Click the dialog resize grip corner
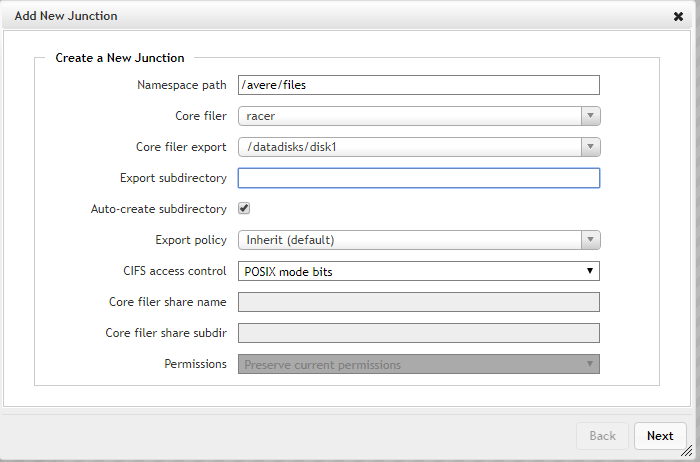700x462 pixels. [692, 454]
